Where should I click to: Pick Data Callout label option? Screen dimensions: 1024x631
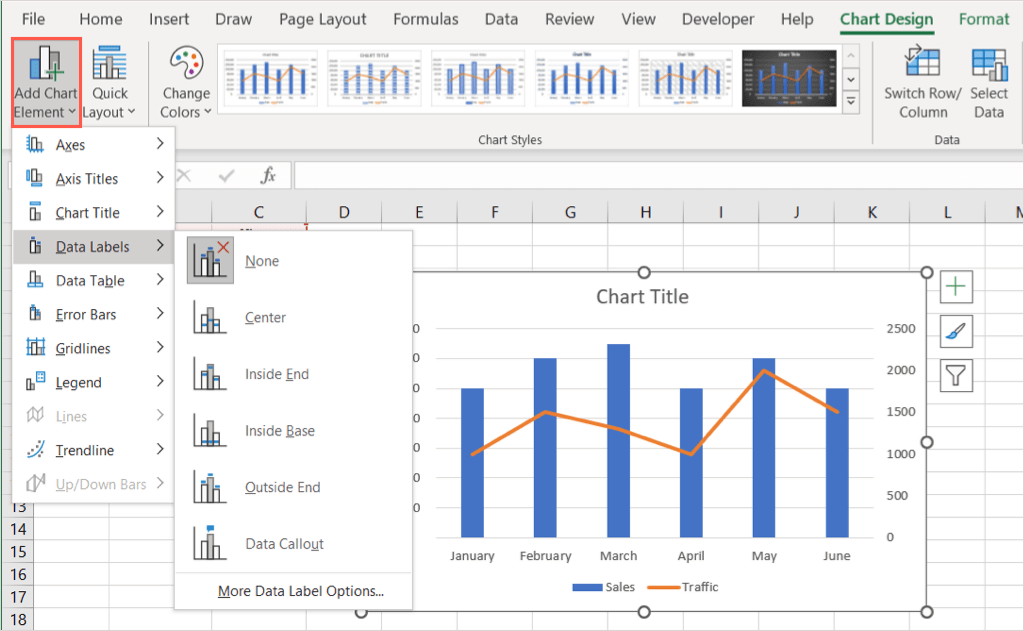[284, 544]
